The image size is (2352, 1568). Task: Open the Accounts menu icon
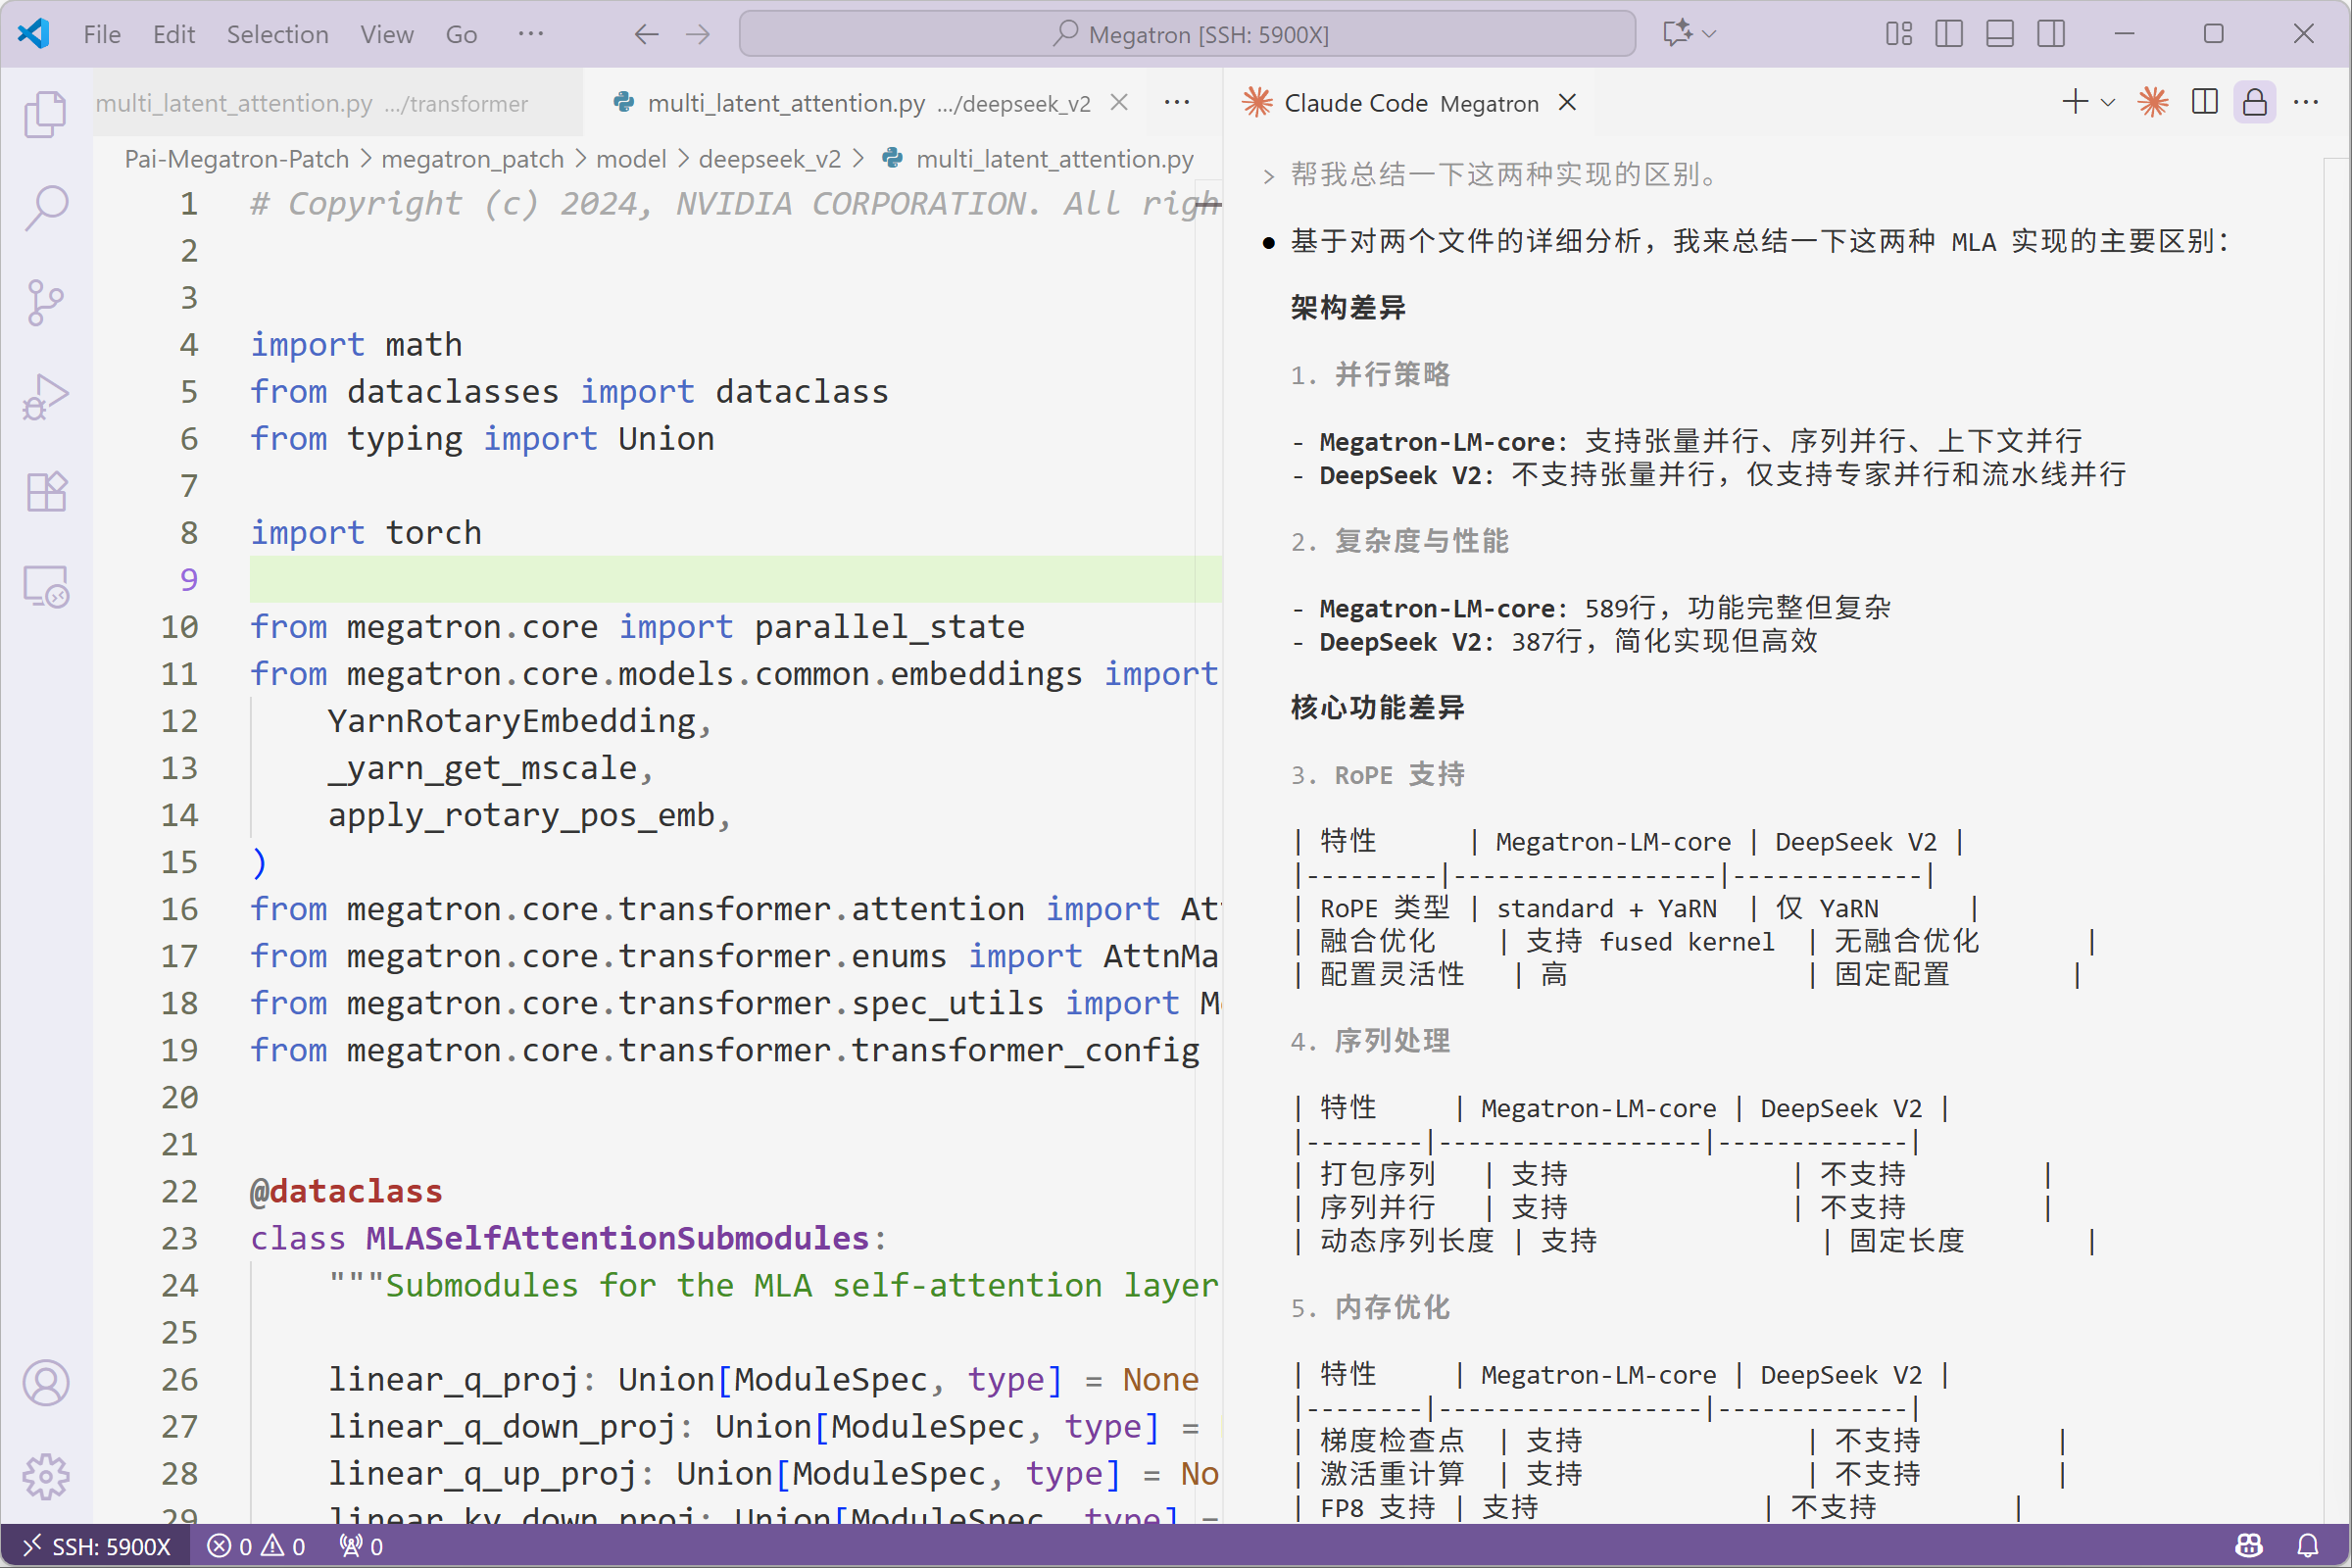coord(46,1383)
